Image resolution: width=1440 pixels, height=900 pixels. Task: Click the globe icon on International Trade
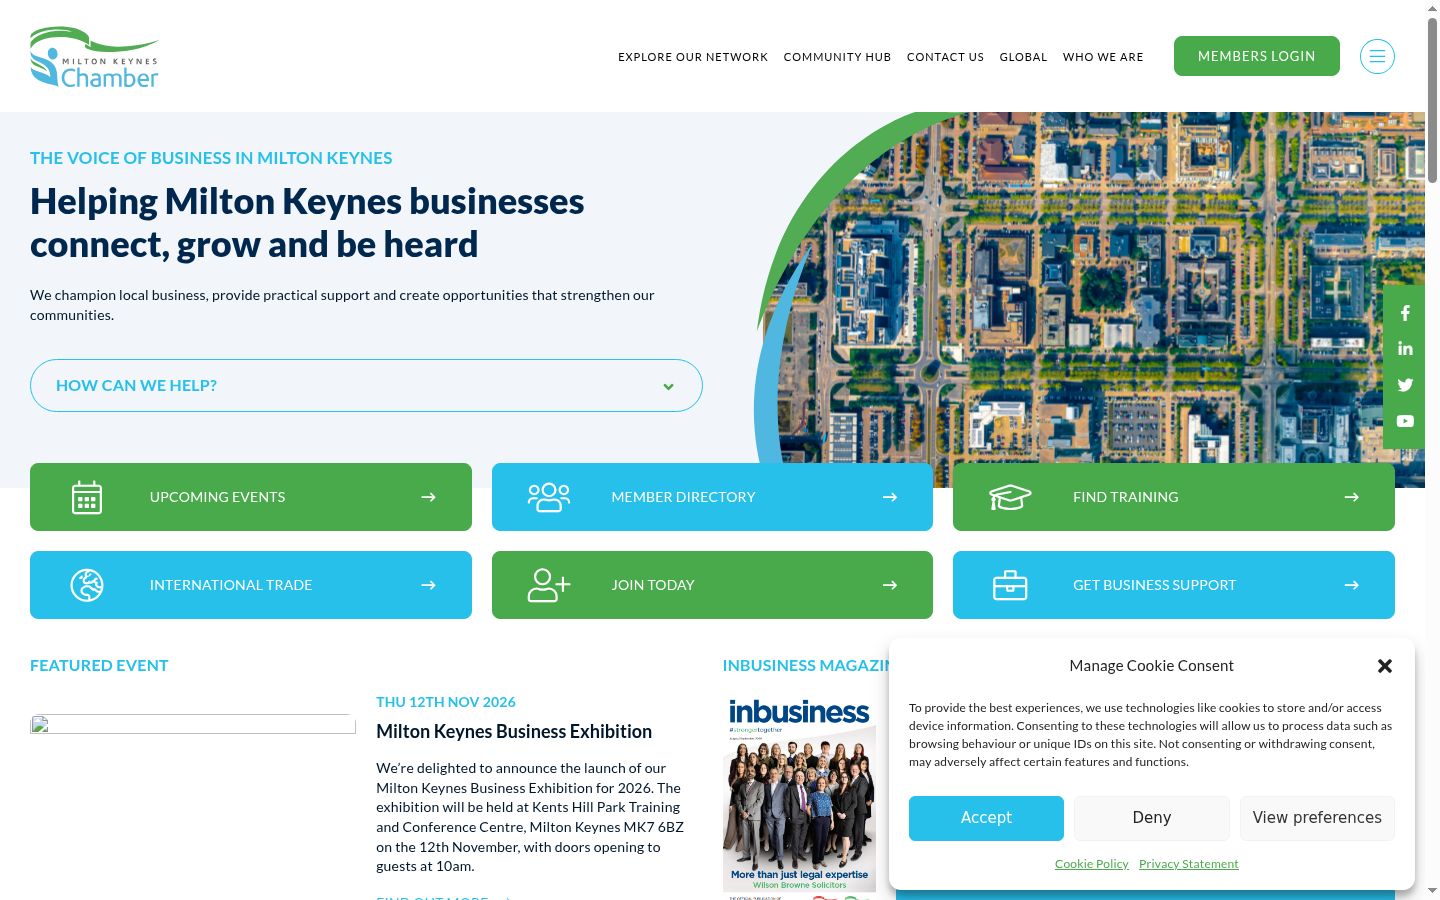(x=87, y=585)
